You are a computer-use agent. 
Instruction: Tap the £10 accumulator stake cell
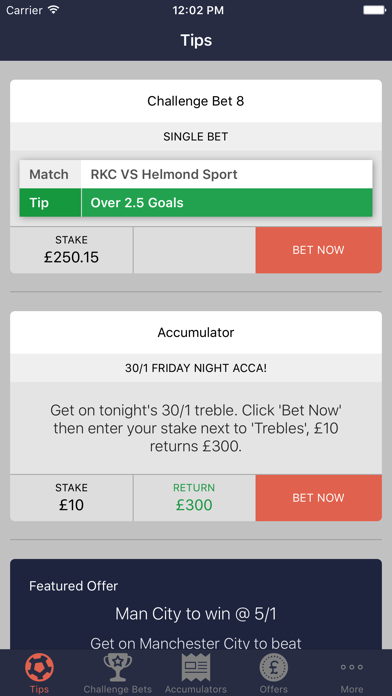[x=71, y=498]
